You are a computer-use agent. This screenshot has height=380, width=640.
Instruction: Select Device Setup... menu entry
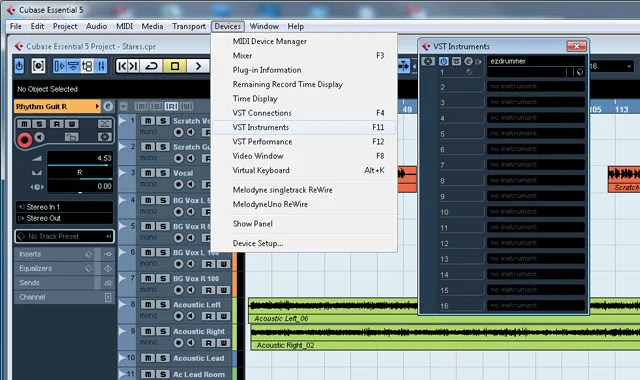pos(304,243)
